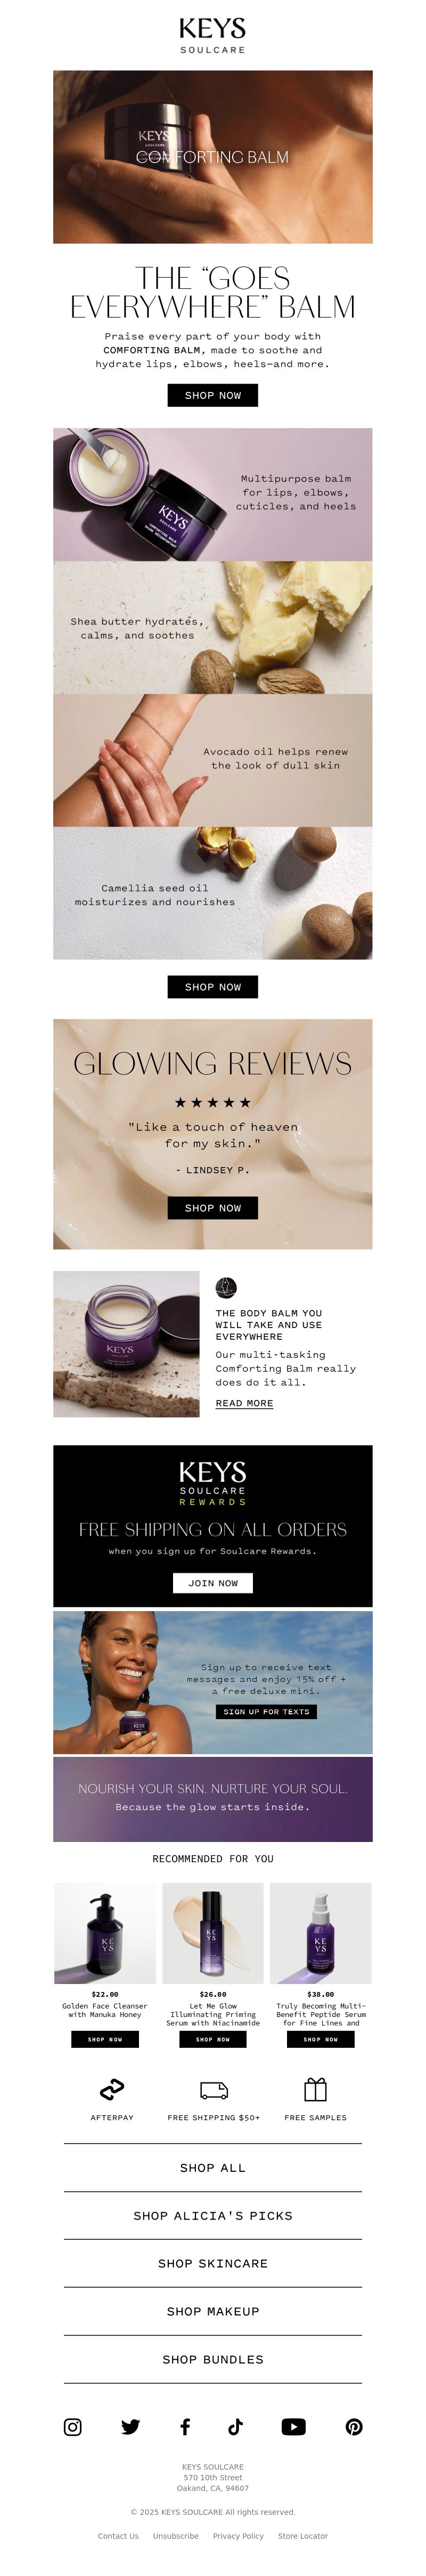Click the Sign Up For Texts button
The height and width of the screenshot is (2576, 426).
[x=266, y=1712]
